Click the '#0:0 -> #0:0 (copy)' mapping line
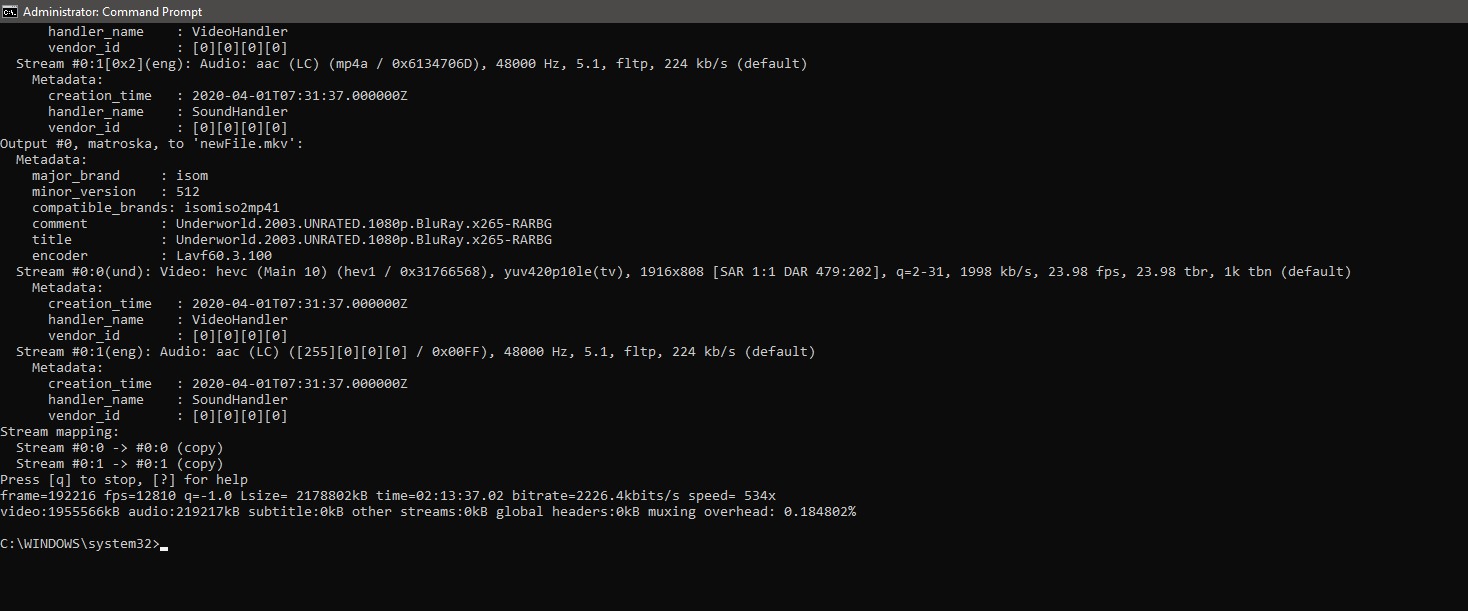Image resolution: width=1468 pixels, height=611 pixels. 120,448
